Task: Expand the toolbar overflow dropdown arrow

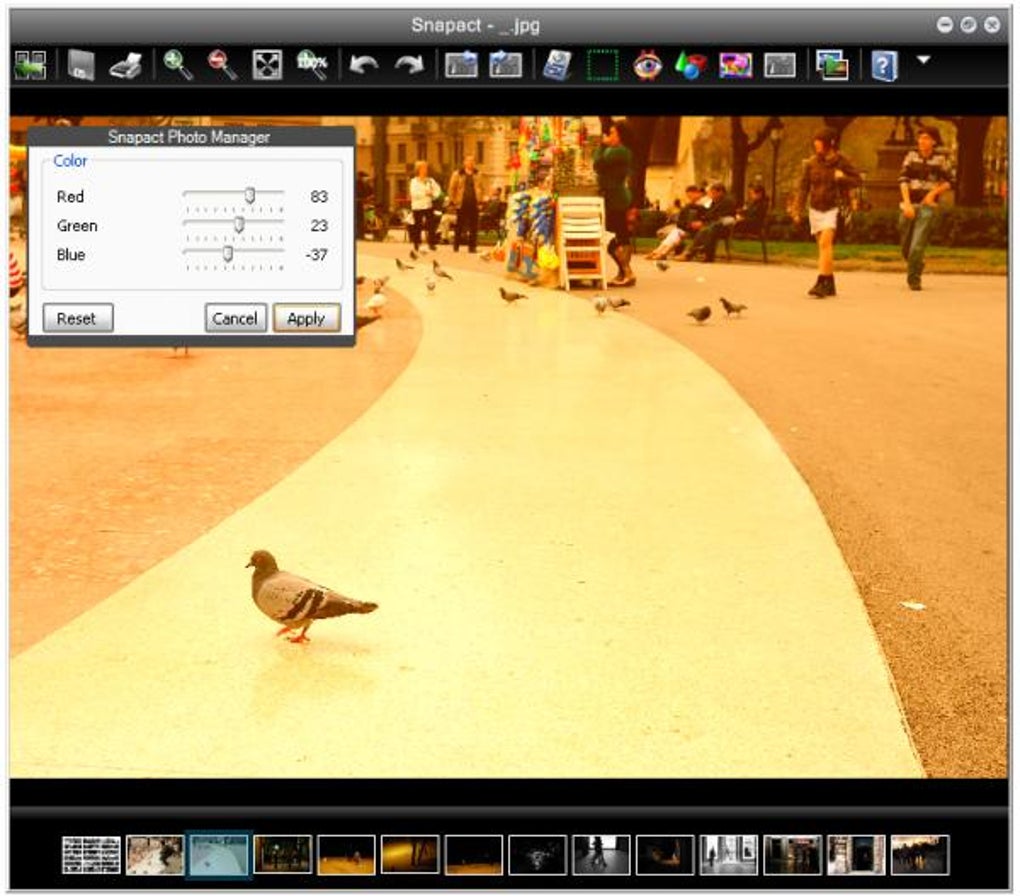Action: pos(923,61)
